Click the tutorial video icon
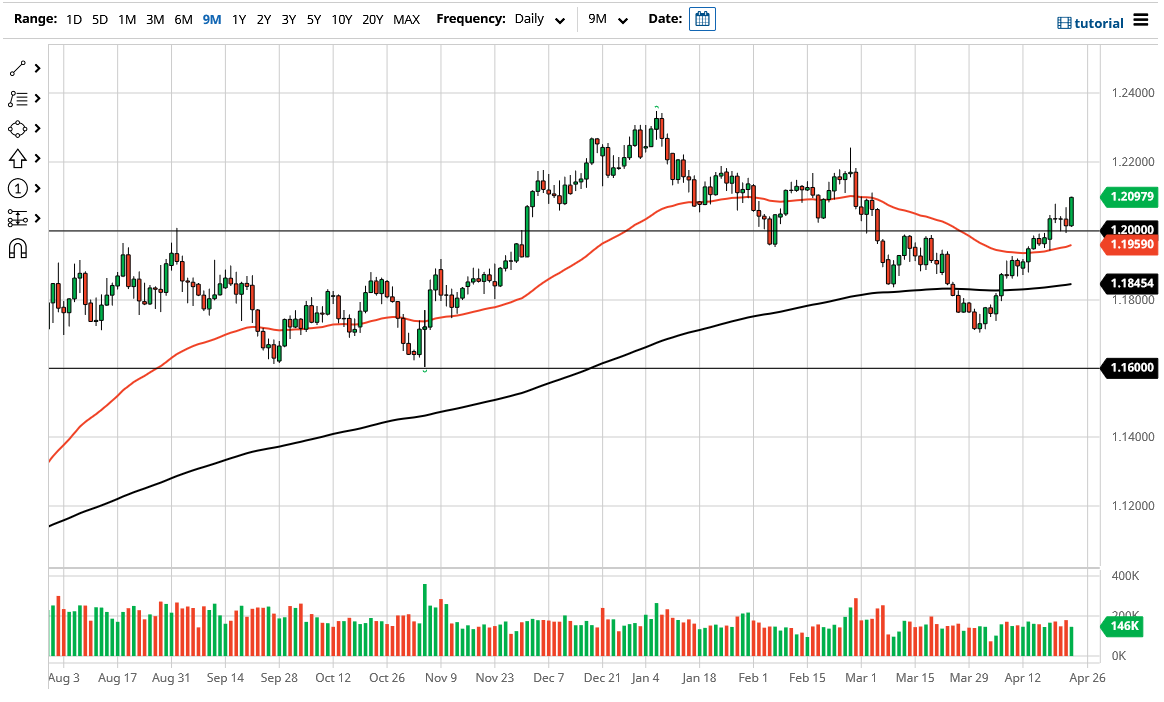The width and height of the screenshot is (1164, 702). coord(1064,24)
